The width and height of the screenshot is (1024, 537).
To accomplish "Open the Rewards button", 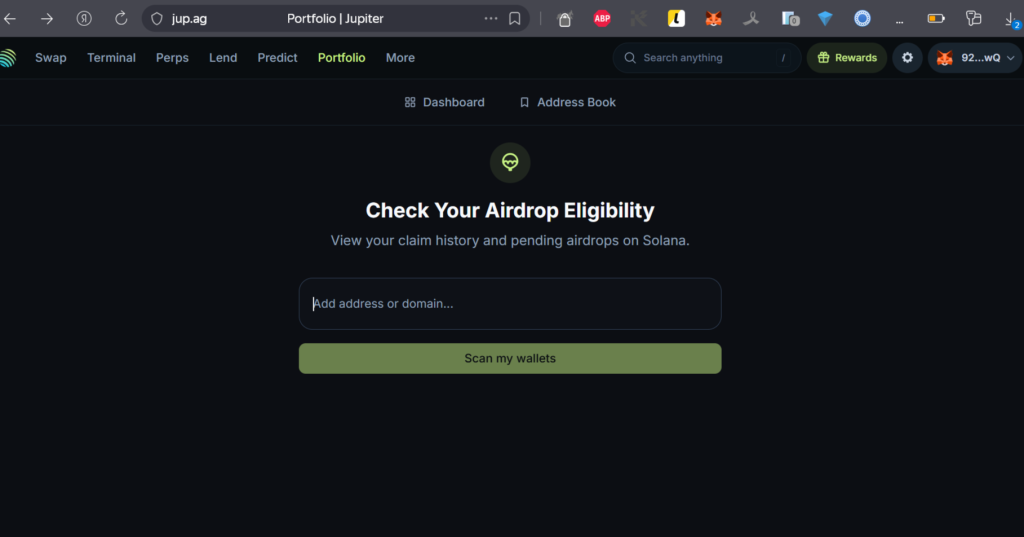I will [847, 58].
